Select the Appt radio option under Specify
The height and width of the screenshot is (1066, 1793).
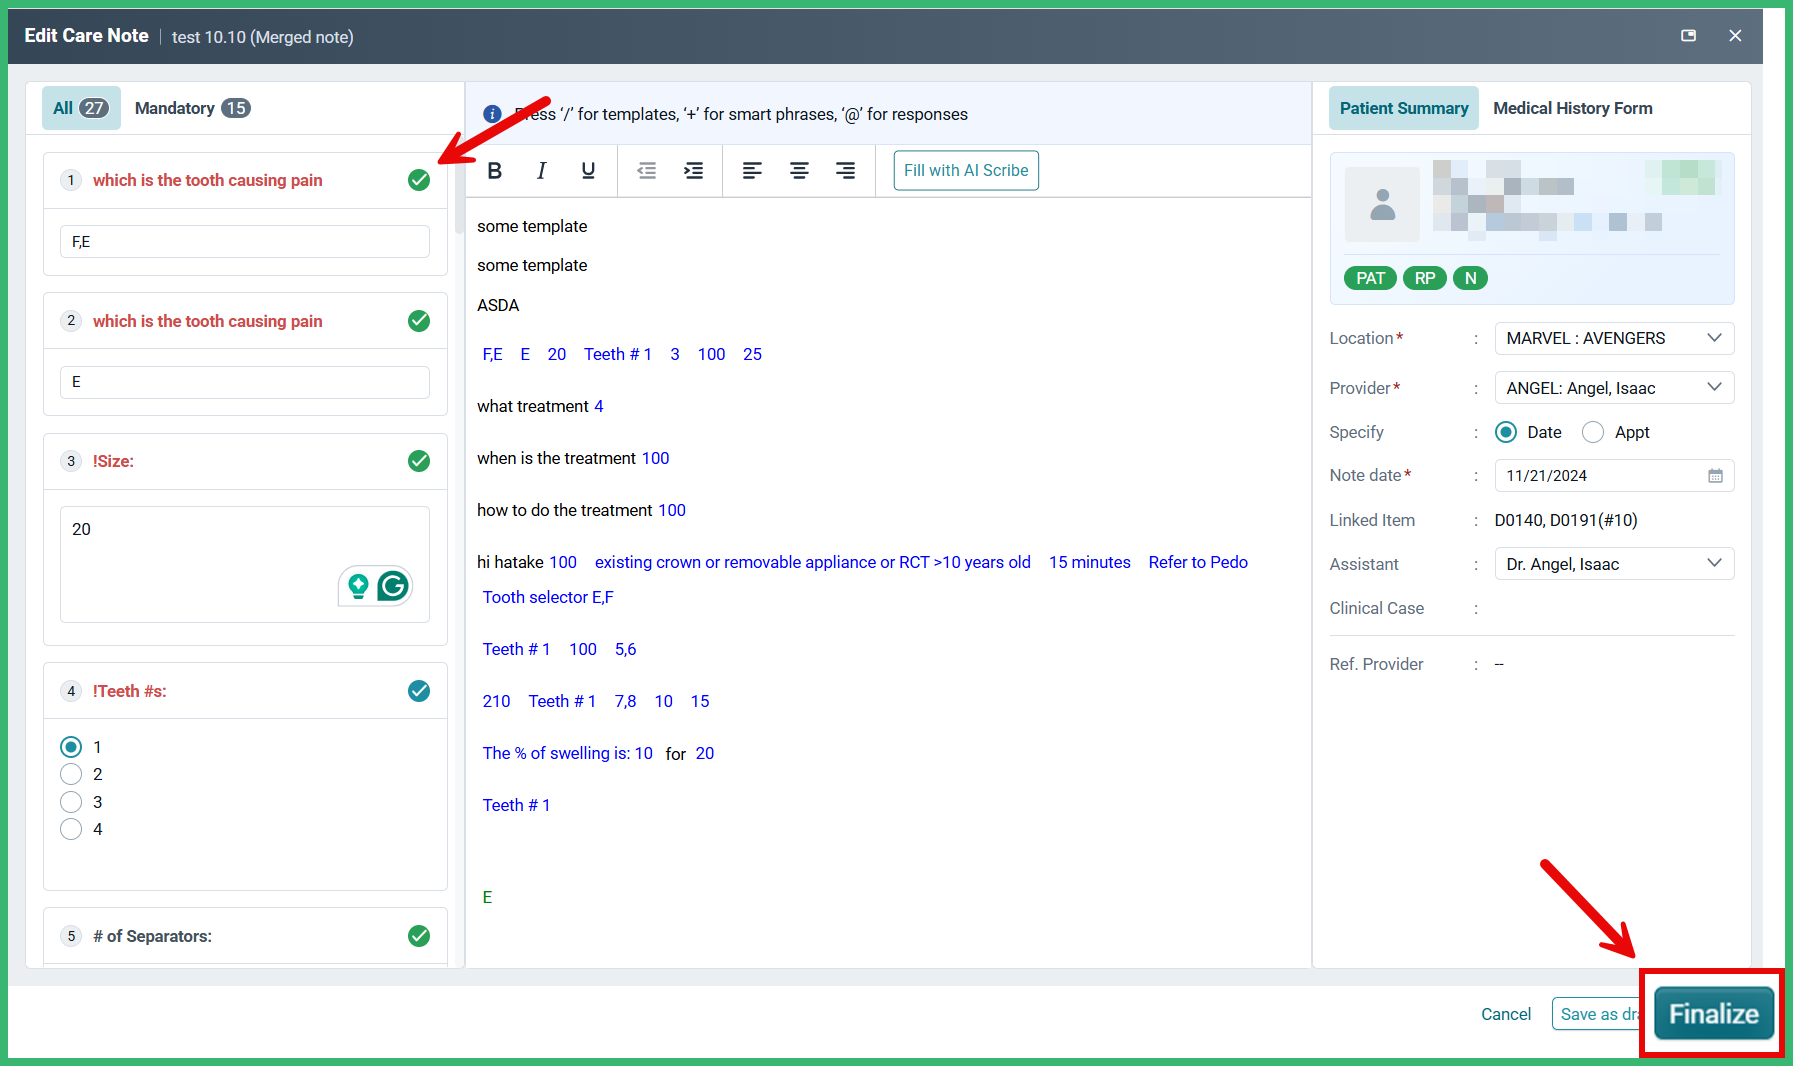pyautogui.click(x=1593, y=432)
